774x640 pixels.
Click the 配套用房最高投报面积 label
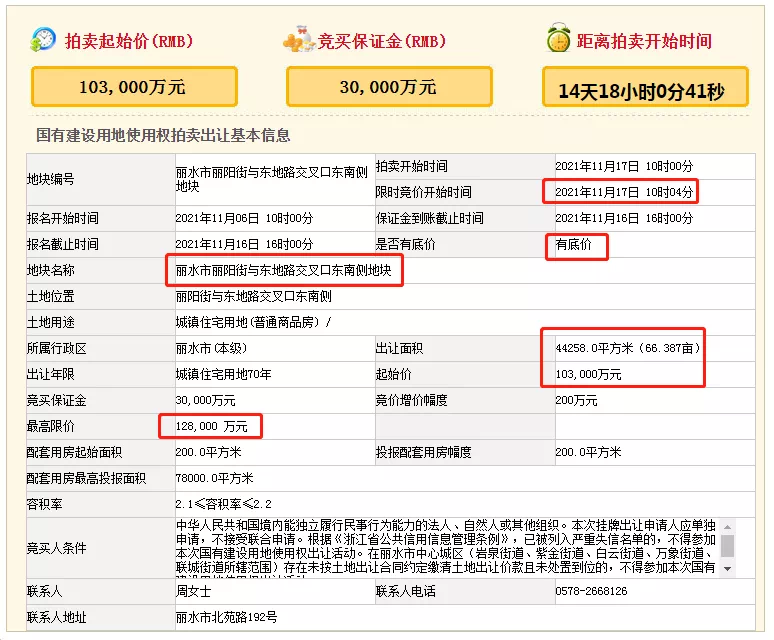(86, 479)
